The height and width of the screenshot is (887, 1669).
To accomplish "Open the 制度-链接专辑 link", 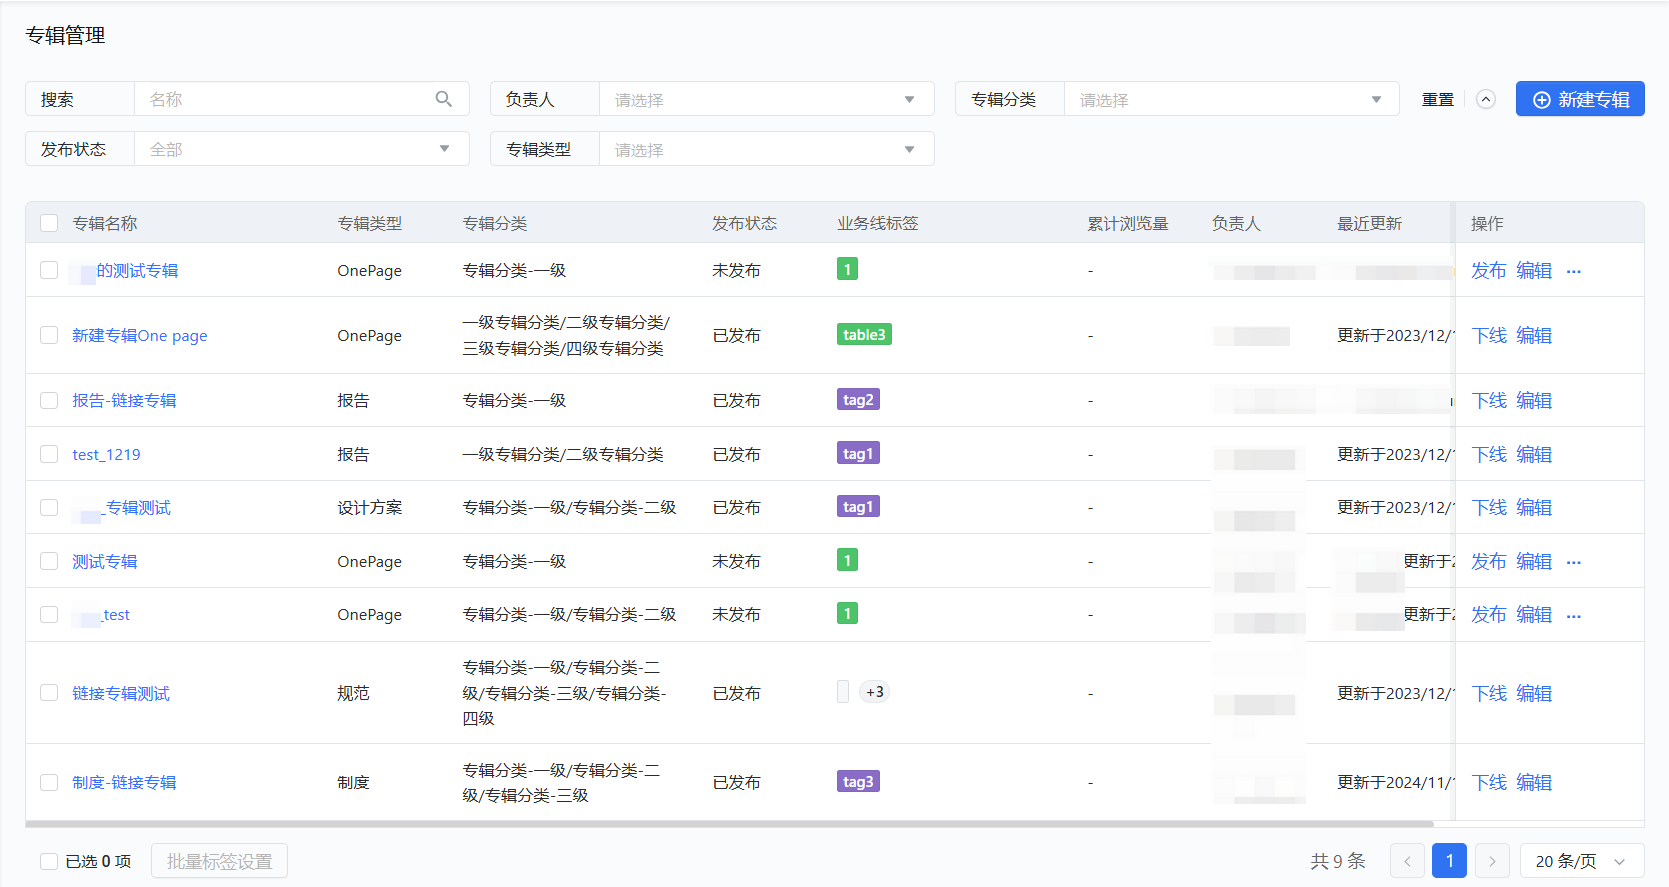I will (x=124, y=782).
